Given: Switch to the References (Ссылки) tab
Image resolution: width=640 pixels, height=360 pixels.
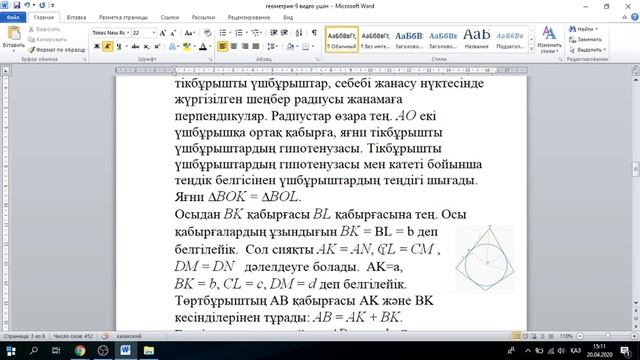Looking at the screenshot, I should click(170, 18).
